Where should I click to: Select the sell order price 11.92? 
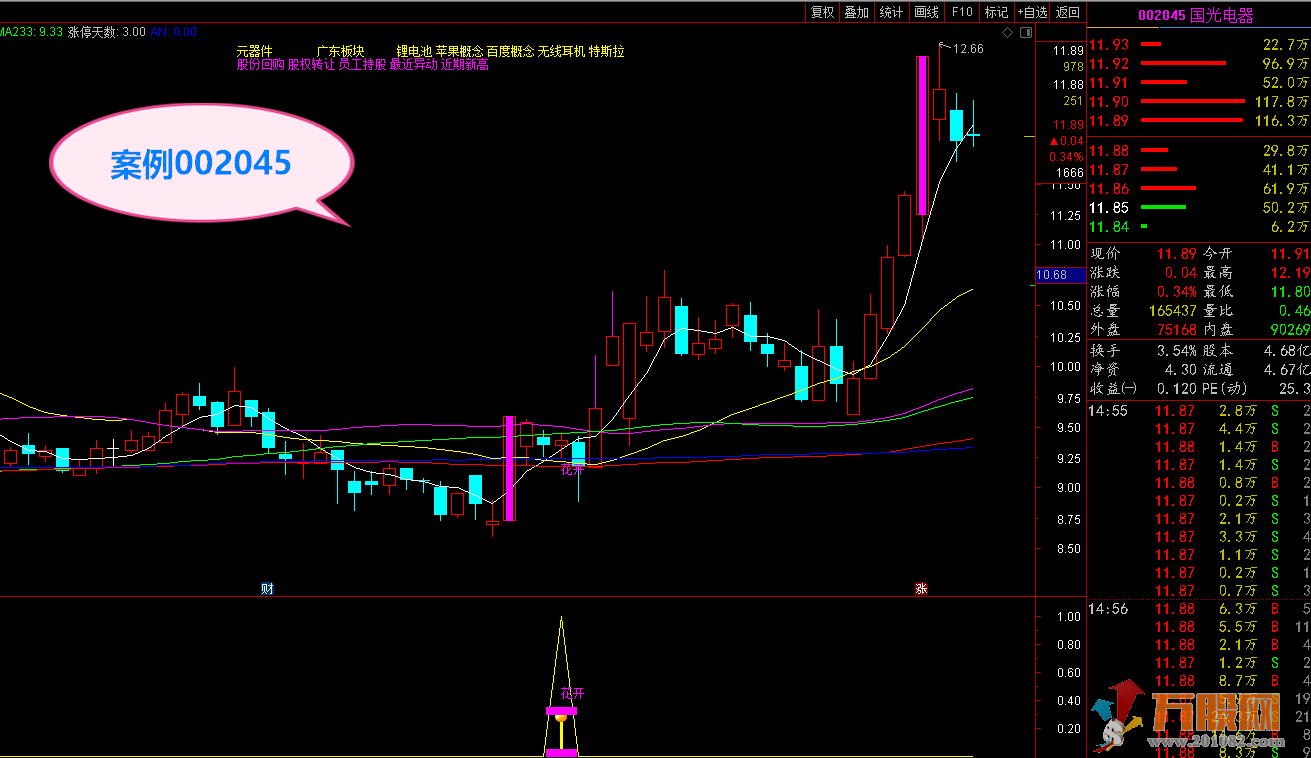pos(1109,63)
